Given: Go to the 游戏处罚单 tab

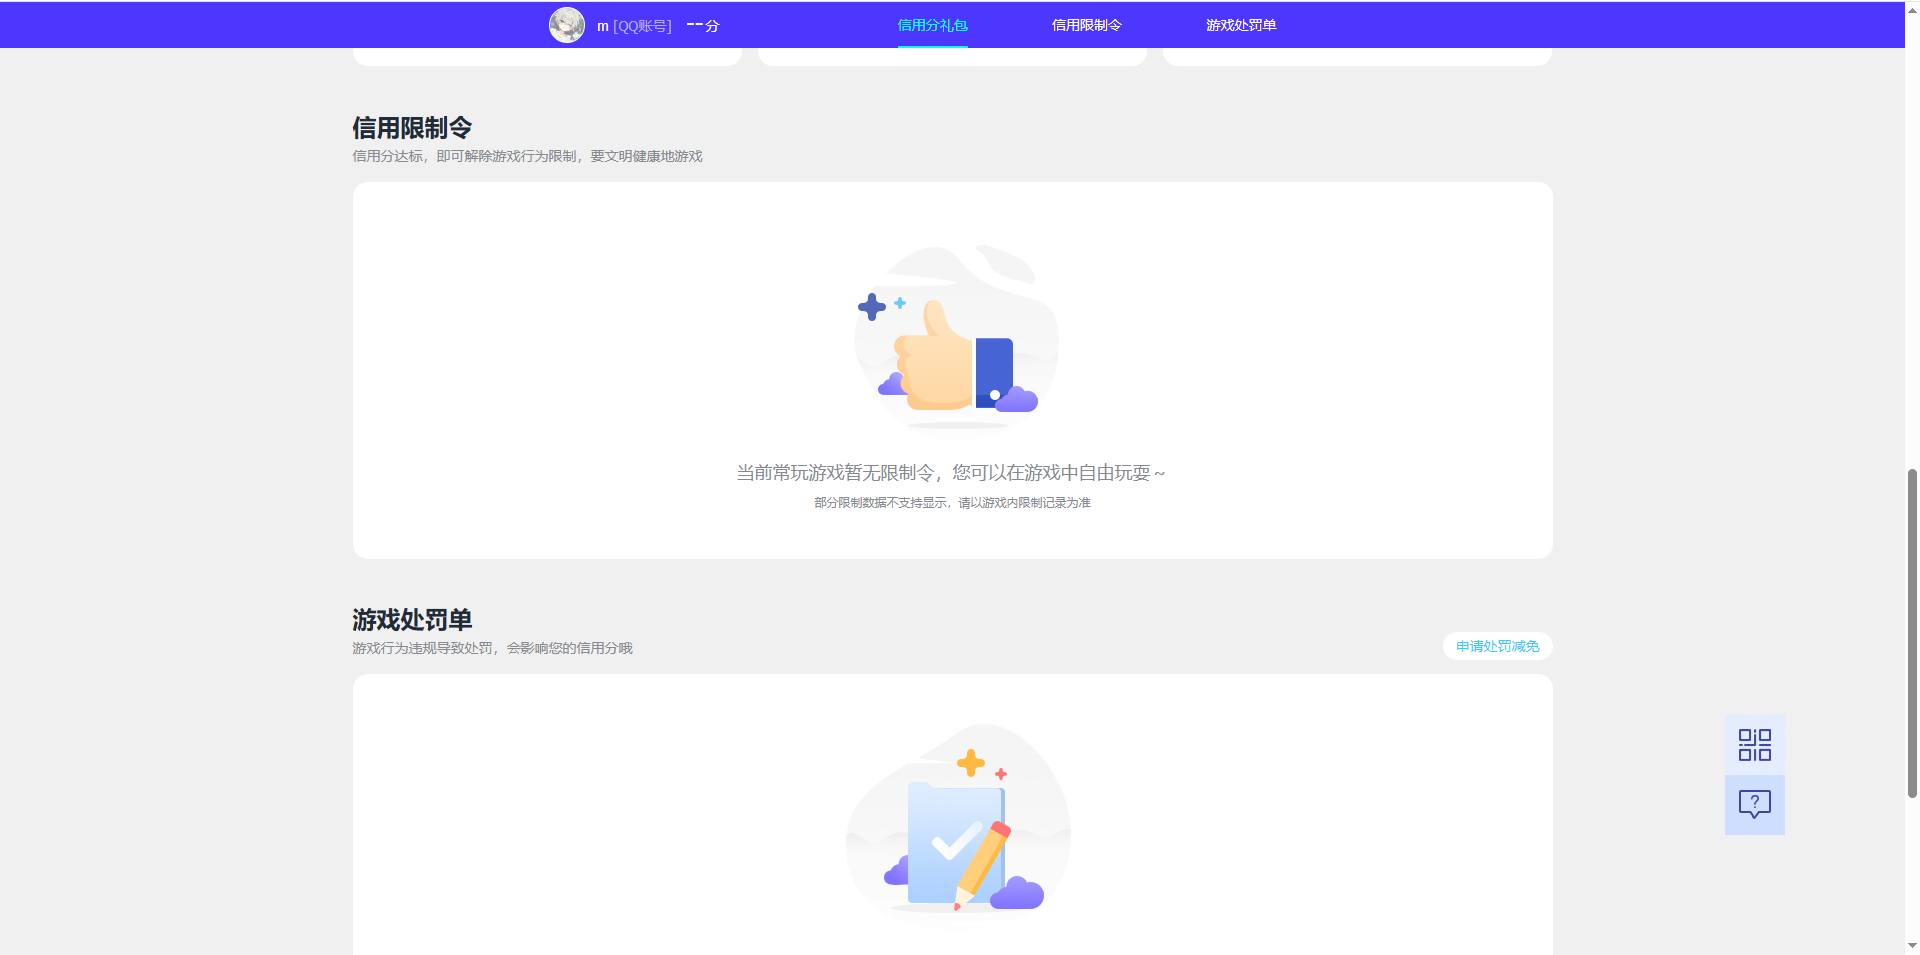Looking at the screenshot, I should pos(1240,25).
